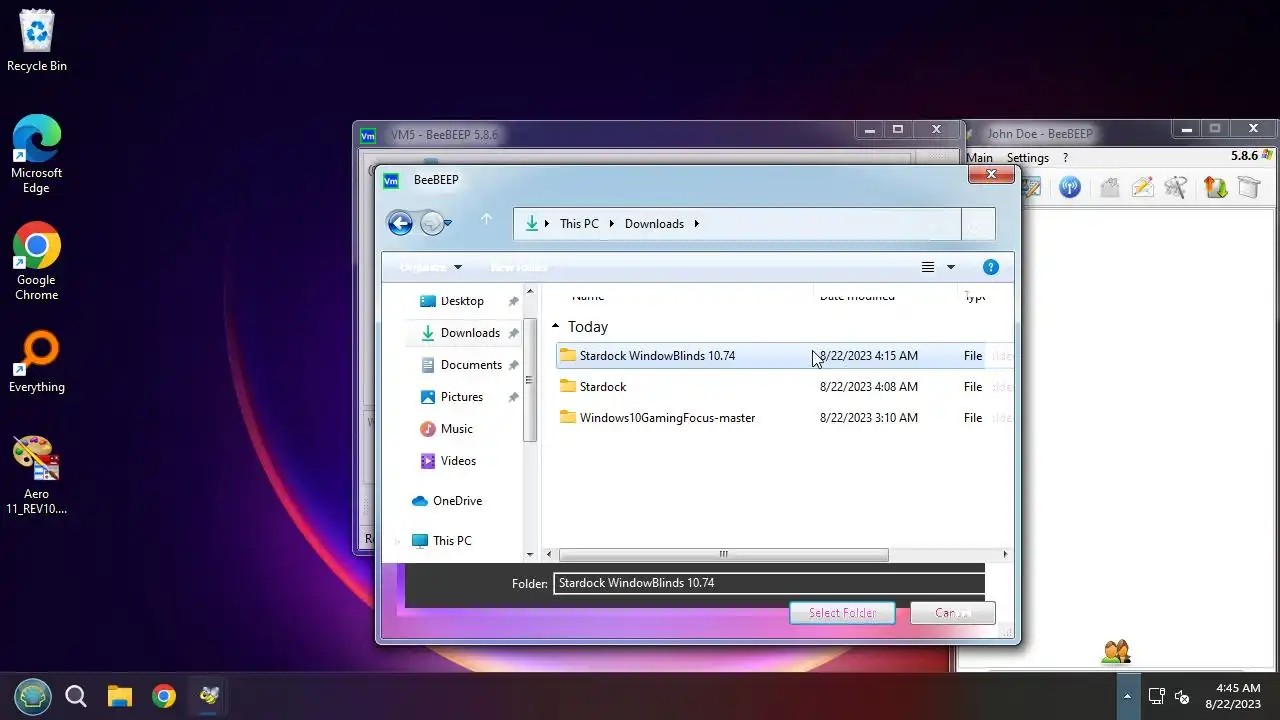Open Main menu in John Doe window
Image resolution: width=1280 pixels, height=720 pixels.
(x=979, y=158)
